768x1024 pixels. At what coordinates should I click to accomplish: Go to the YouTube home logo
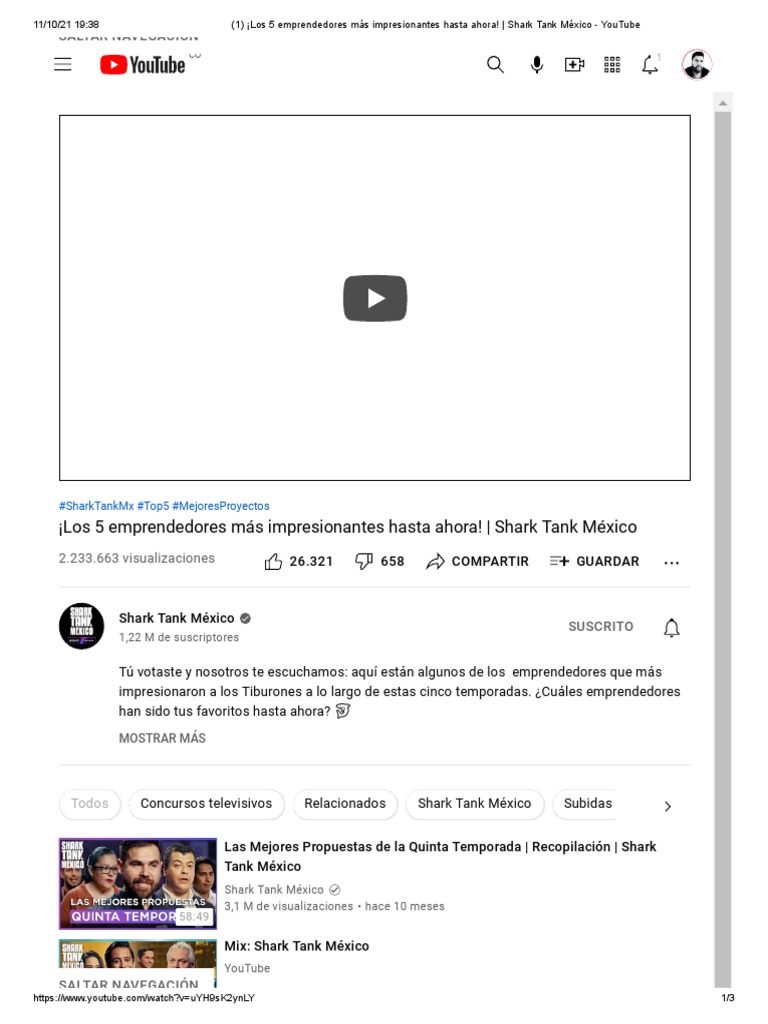pyautogui.click(x=142, y=65)
